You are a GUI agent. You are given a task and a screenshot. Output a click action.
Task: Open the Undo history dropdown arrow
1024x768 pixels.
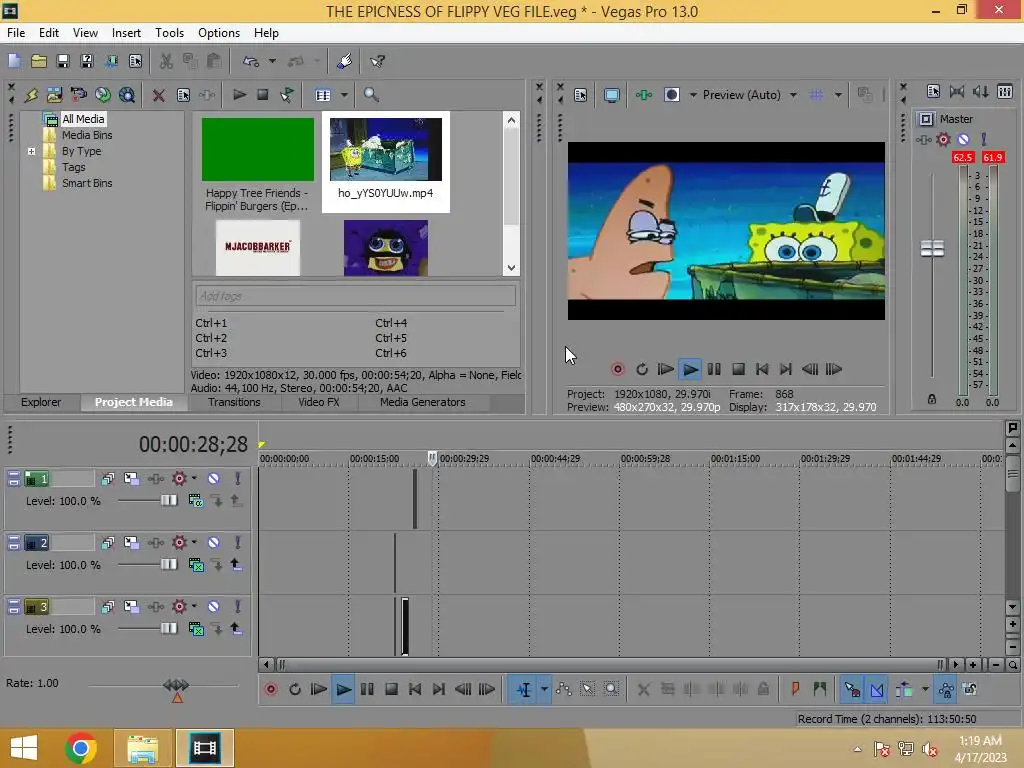click(x=272, y=61)
